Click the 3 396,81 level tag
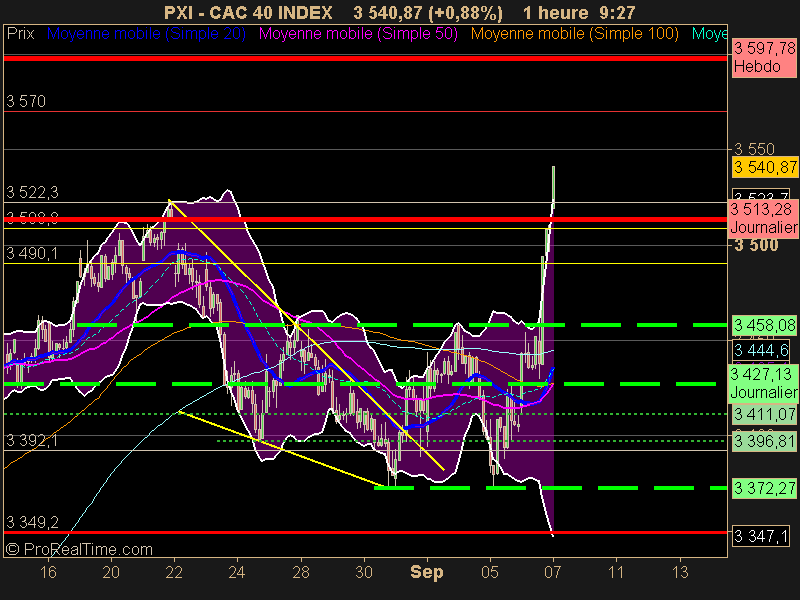800x600 pixels. (764, 441)
